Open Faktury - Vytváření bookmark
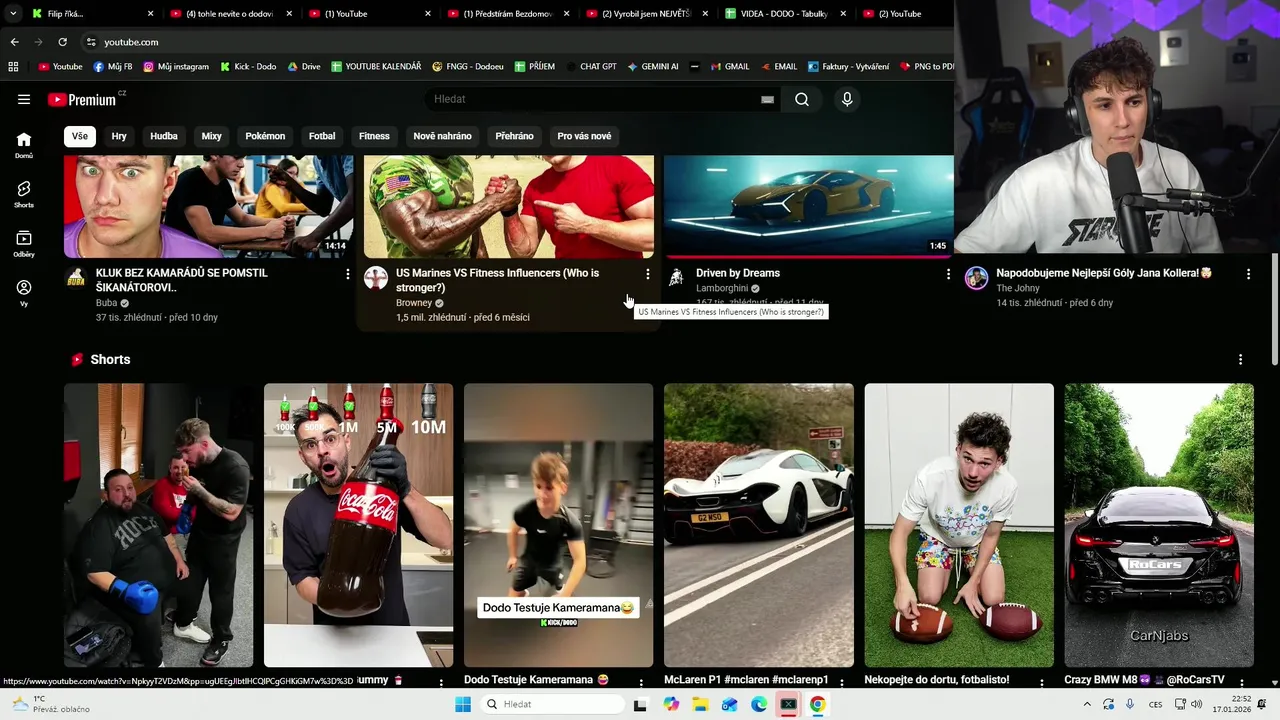This screenshot has width=1280, height=720. pyautogui.click(x=848, y=67)
